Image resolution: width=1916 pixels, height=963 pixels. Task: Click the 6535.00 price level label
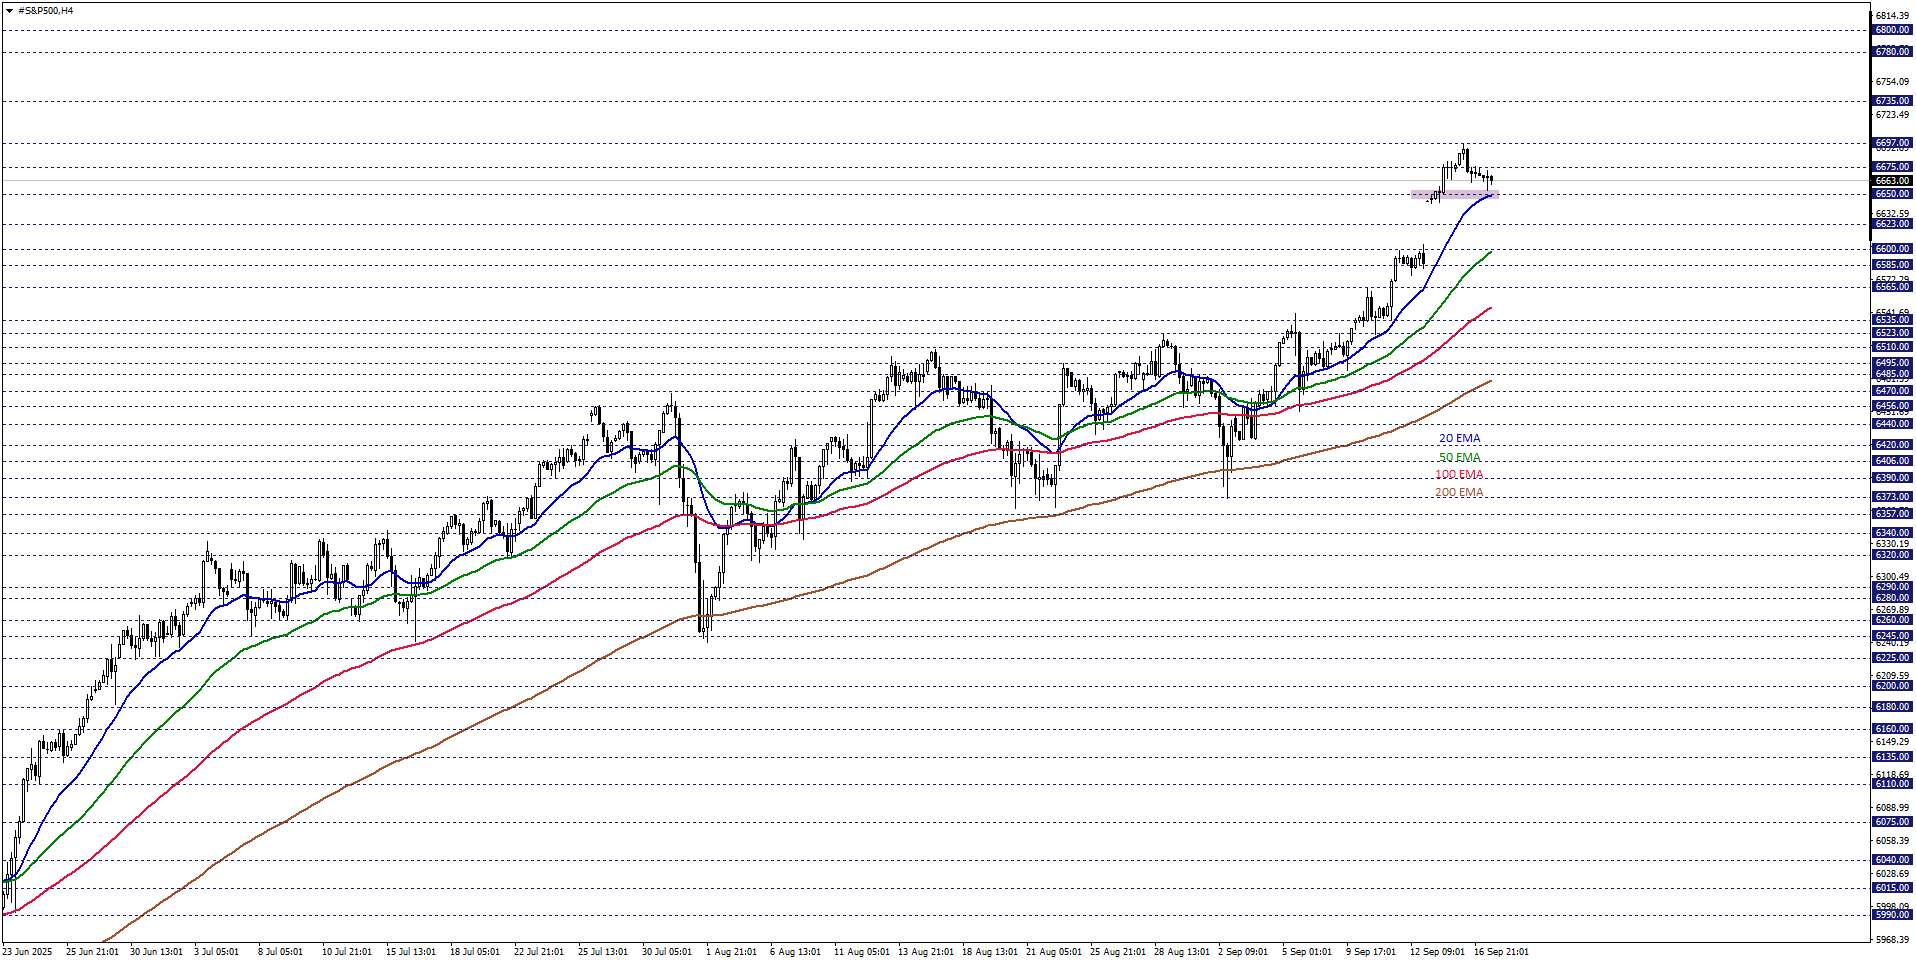coord(1892,321)
